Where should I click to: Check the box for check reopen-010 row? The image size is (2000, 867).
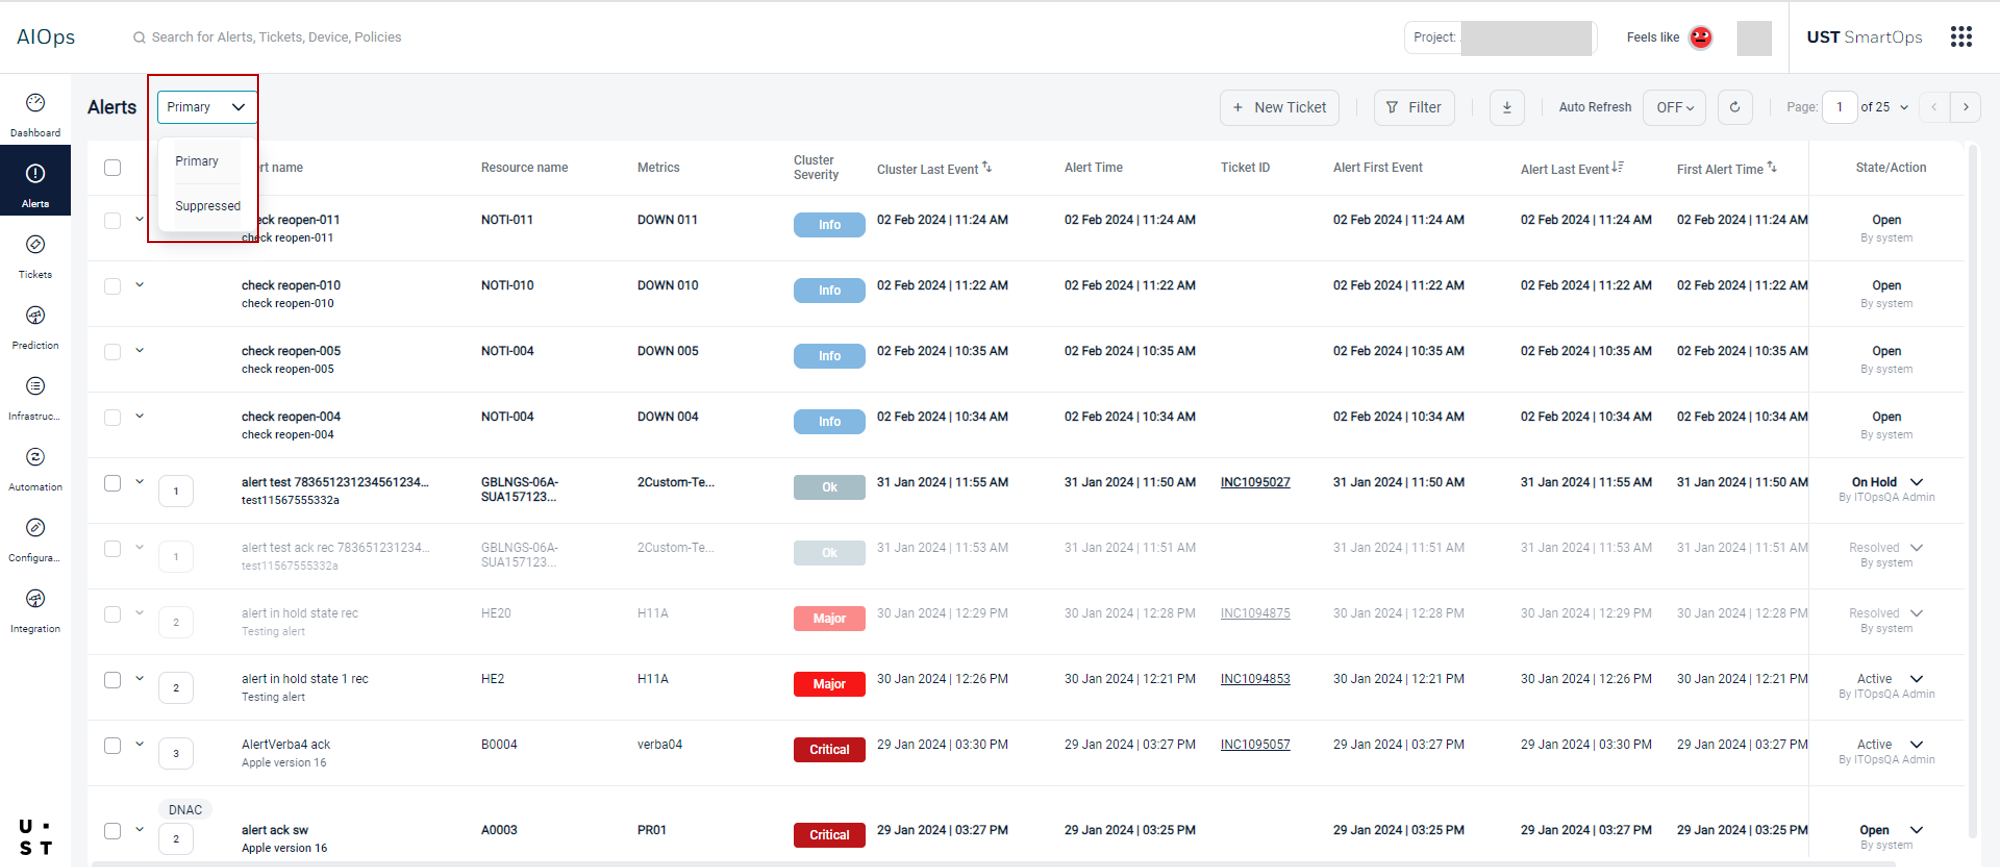click(113, 287)
